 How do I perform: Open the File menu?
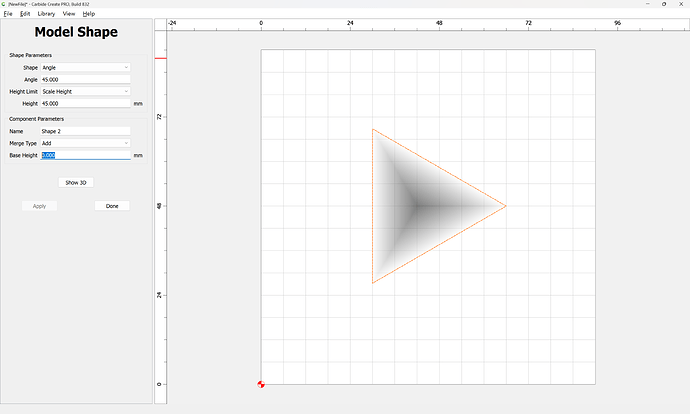(8, 14)
